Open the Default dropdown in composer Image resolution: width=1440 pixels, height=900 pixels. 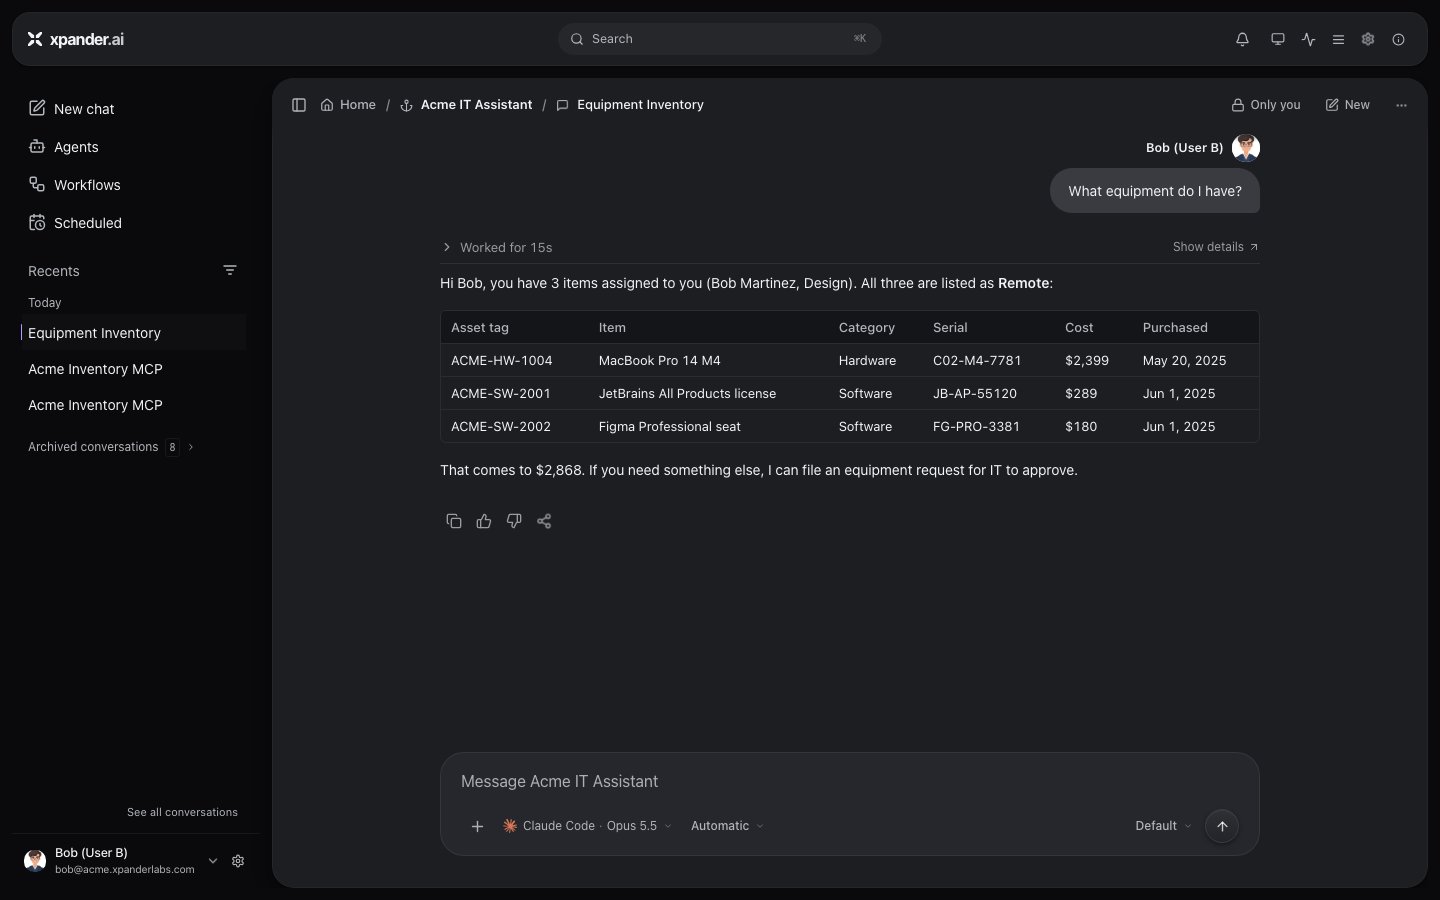1163,826
